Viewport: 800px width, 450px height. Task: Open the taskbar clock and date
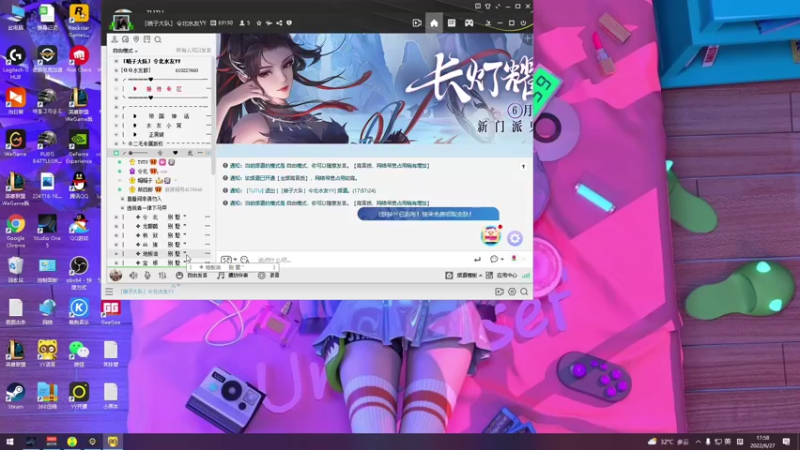coord(763,441)
